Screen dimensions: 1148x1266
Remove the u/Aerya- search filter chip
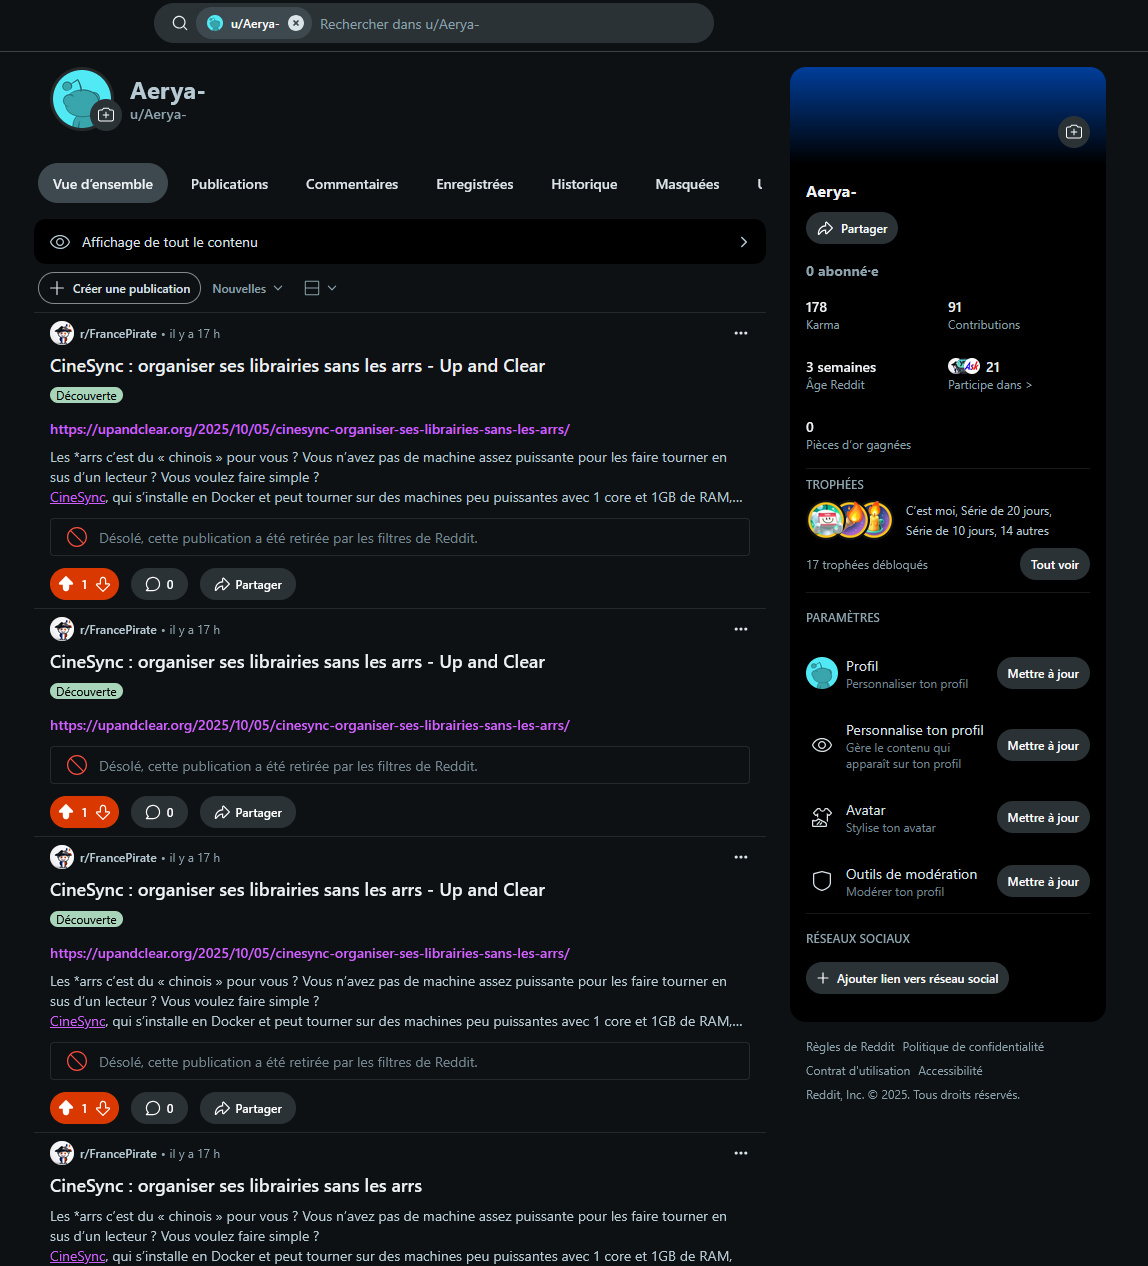(296, 23)
